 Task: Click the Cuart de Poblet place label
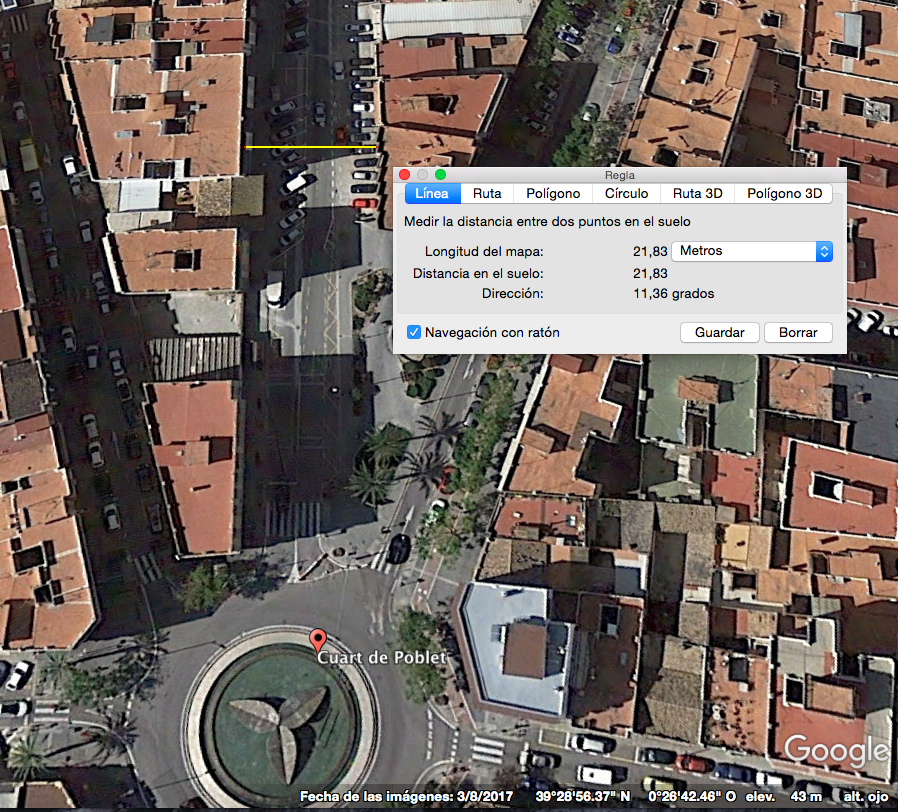381,658
